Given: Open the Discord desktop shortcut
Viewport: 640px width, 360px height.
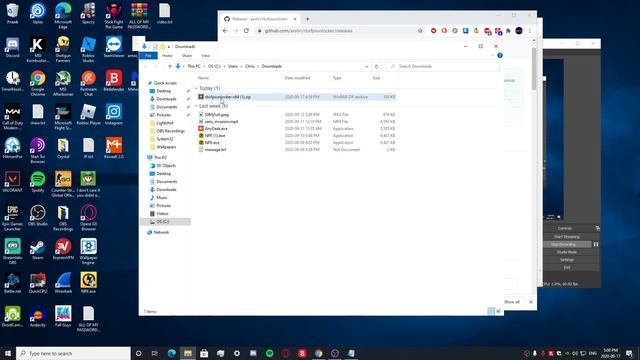Looking at the screenshot, I should coord(12,48).
